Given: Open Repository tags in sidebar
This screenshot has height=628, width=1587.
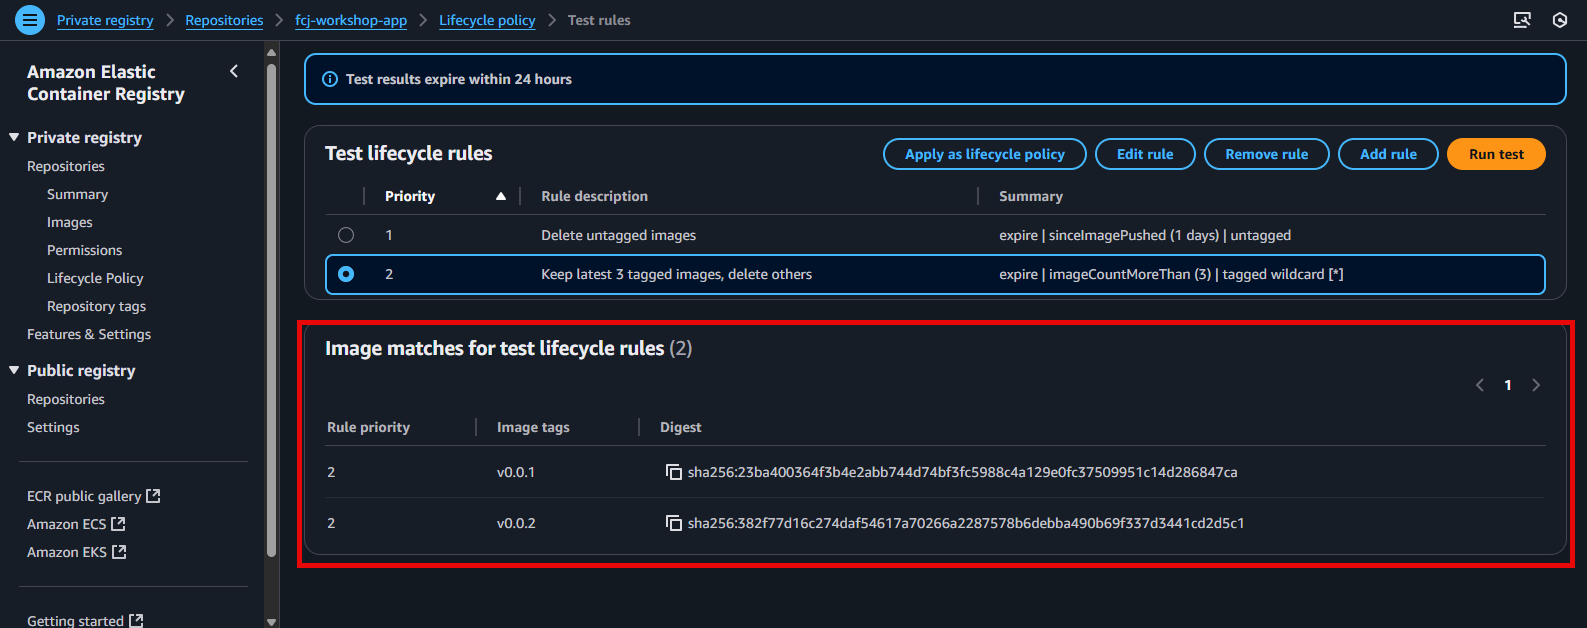Looking at the screenshot, I should point(96,306).
